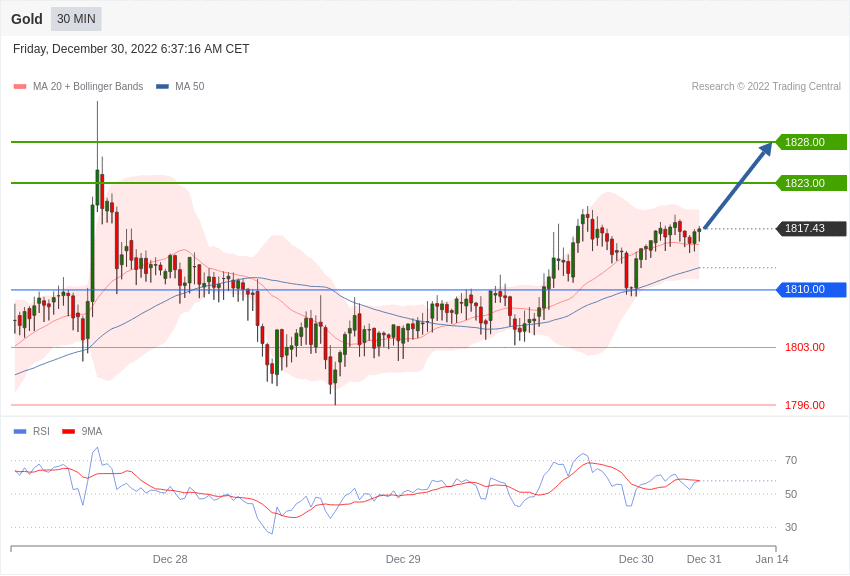
Task: Click the 1817.43 current price tag
Action: coord(811,228)
